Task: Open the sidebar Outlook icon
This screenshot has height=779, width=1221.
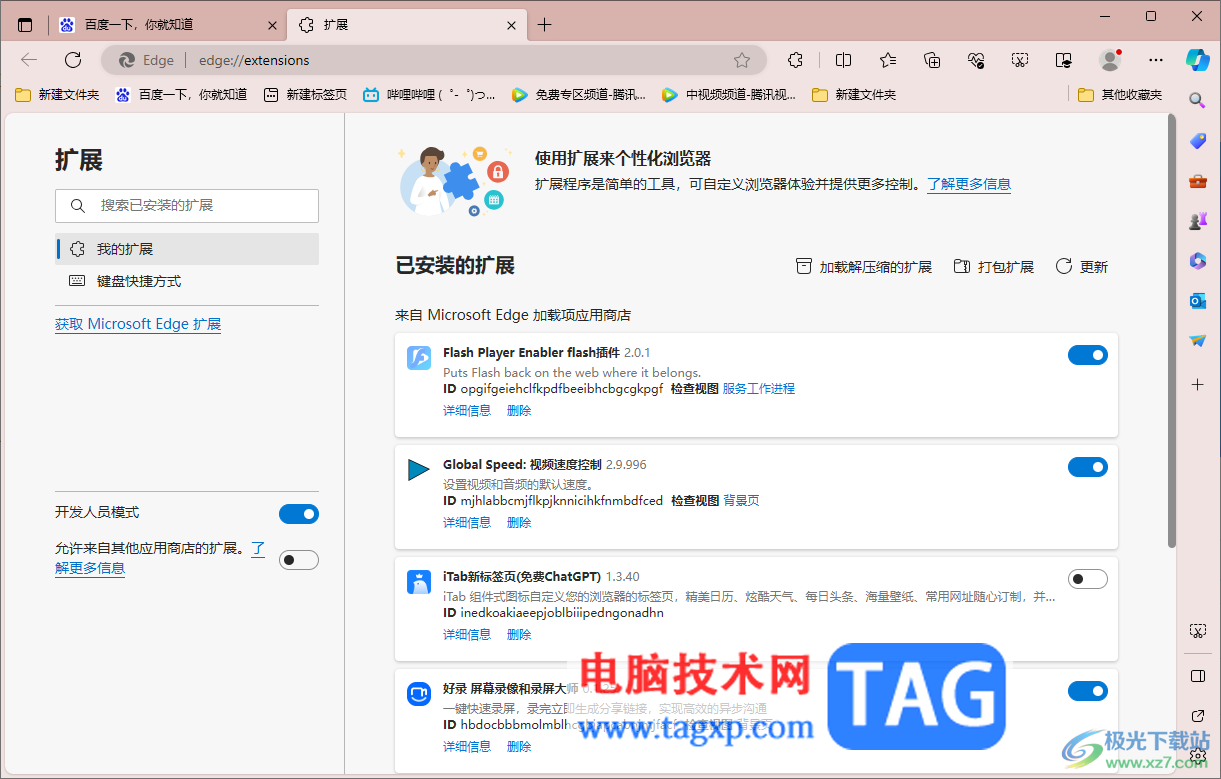Action: tap(1197, 301)
